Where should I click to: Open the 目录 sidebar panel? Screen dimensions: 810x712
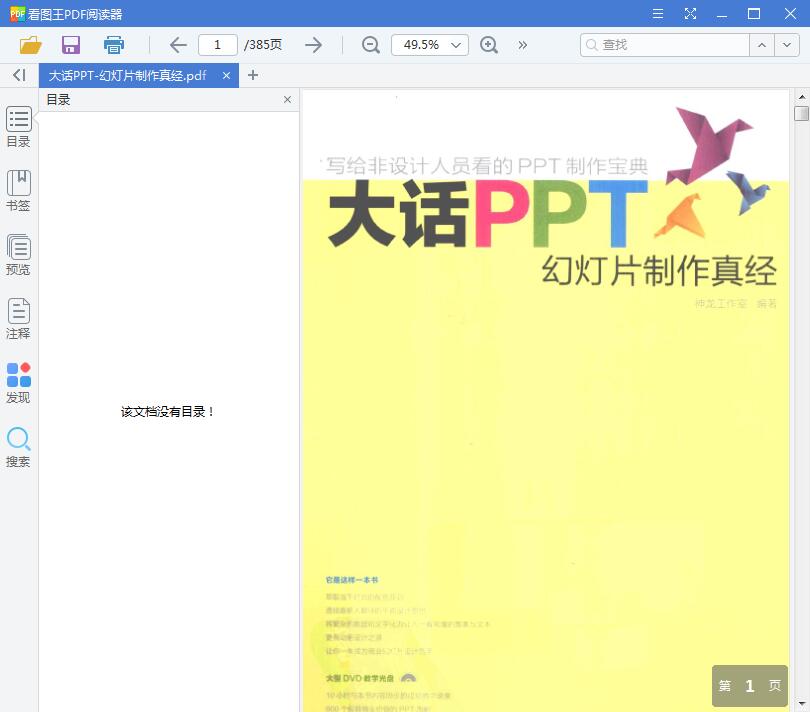click(x=19, y=127)
